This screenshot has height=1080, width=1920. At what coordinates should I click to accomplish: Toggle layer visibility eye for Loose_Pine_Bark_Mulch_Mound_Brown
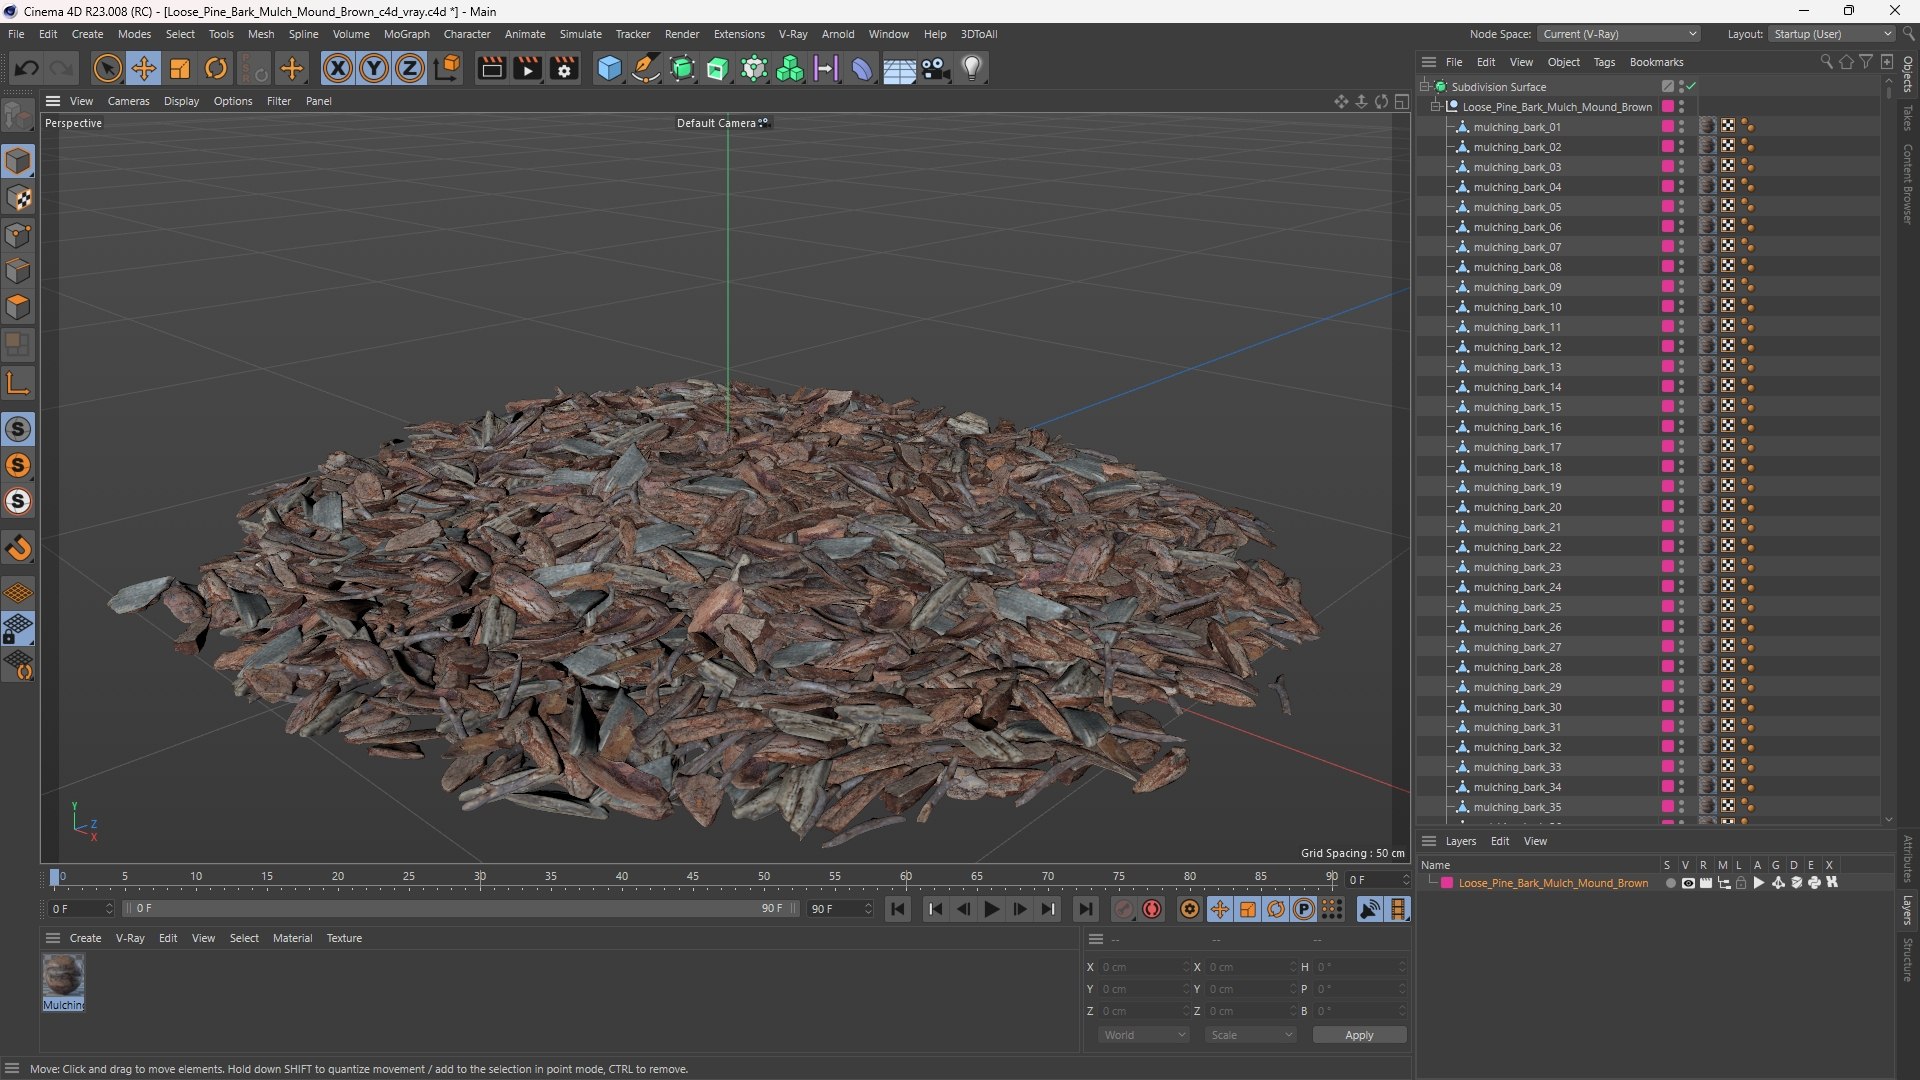pos(1688,883)
